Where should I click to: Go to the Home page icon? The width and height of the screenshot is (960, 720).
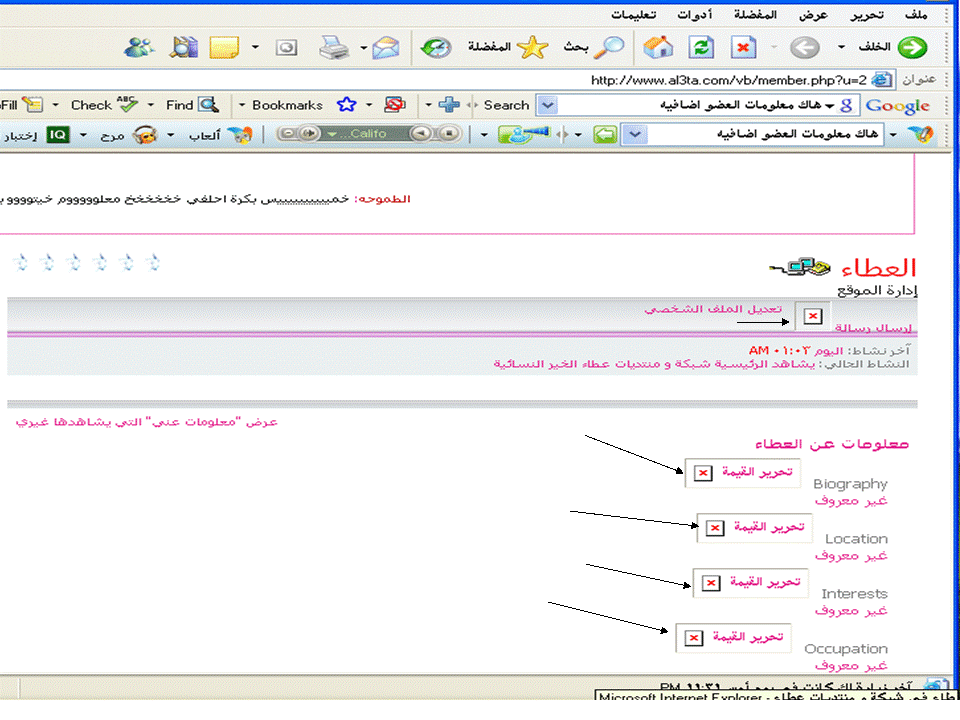pyautogui.click(x=657, y=47)
